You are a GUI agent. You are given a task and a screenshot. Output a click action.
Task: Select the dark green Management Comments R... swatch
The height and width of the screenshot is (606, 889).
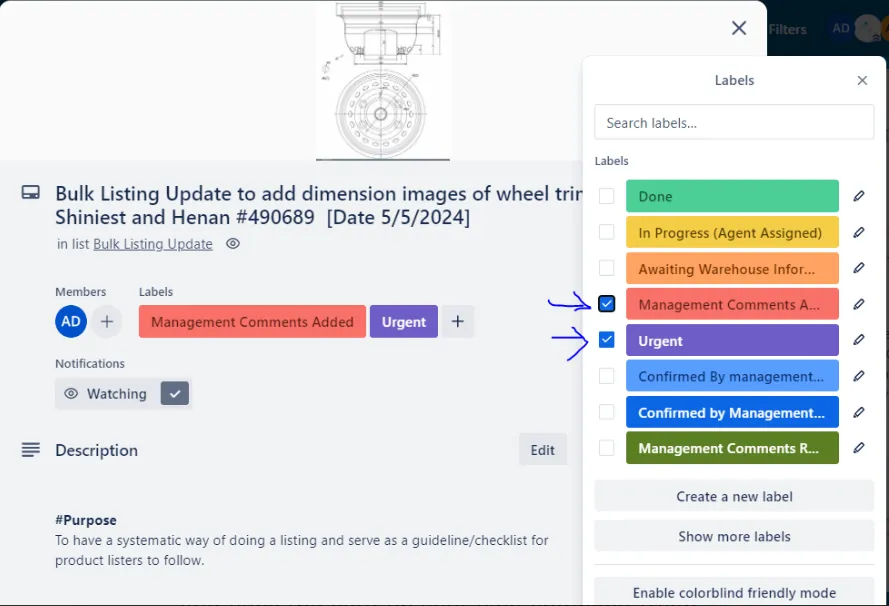pos(732,448)
